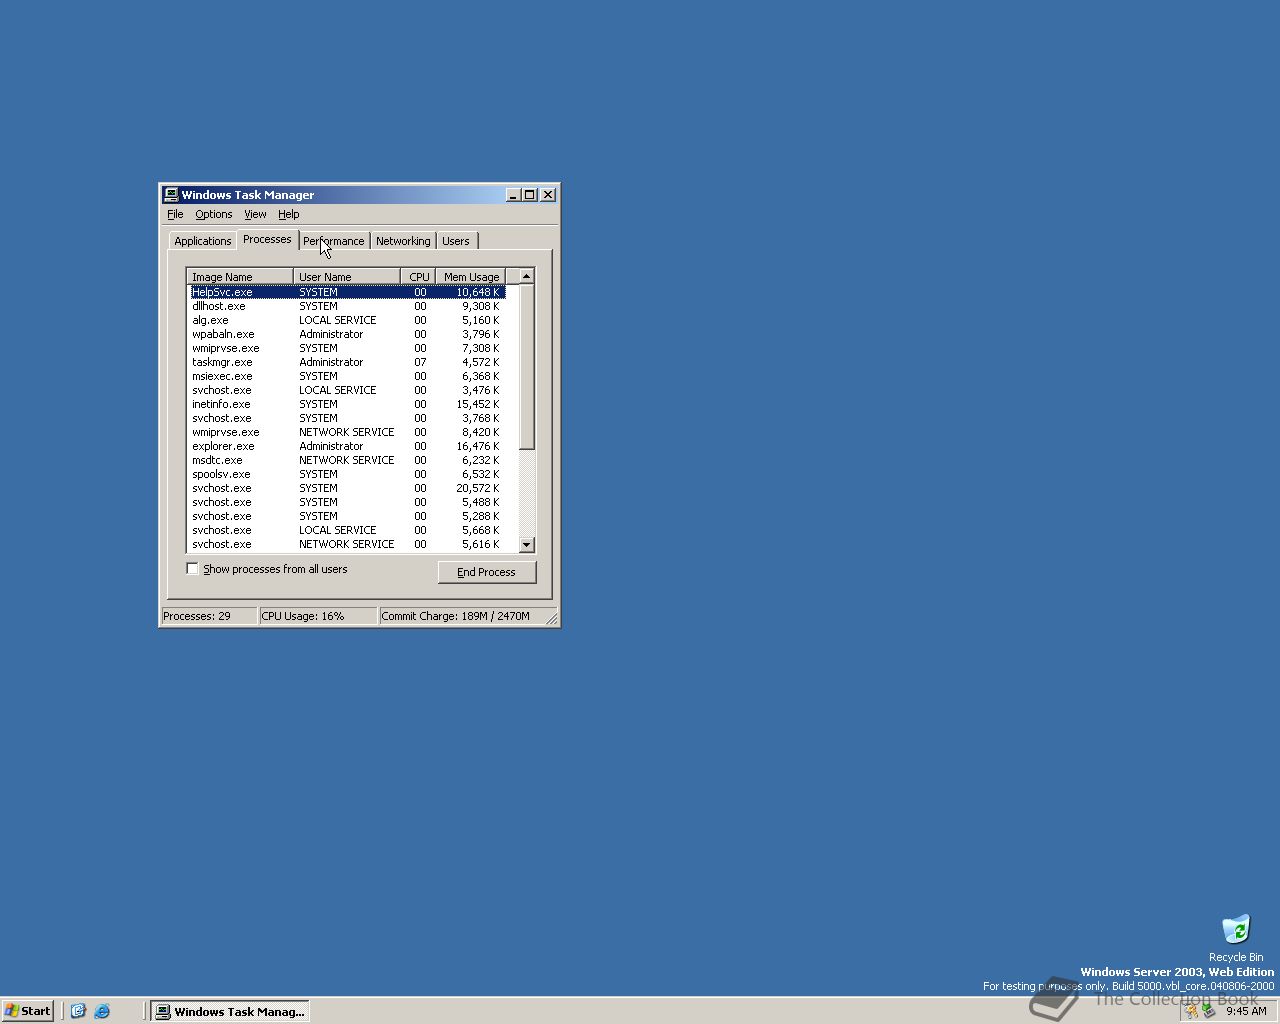Open the Start menu
Viewport: 1280px width, 1024px height.
tap(28, 1011)
